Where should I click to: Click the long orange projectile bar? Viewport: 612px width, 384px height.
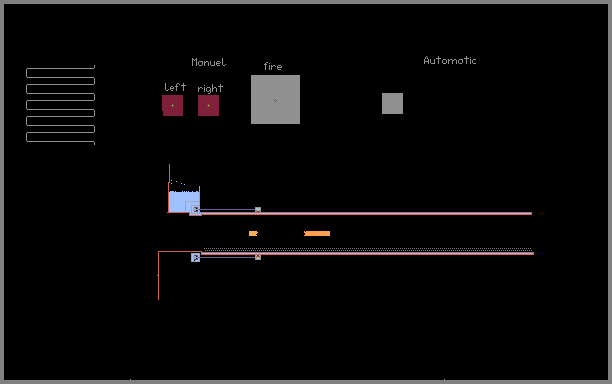317,233
